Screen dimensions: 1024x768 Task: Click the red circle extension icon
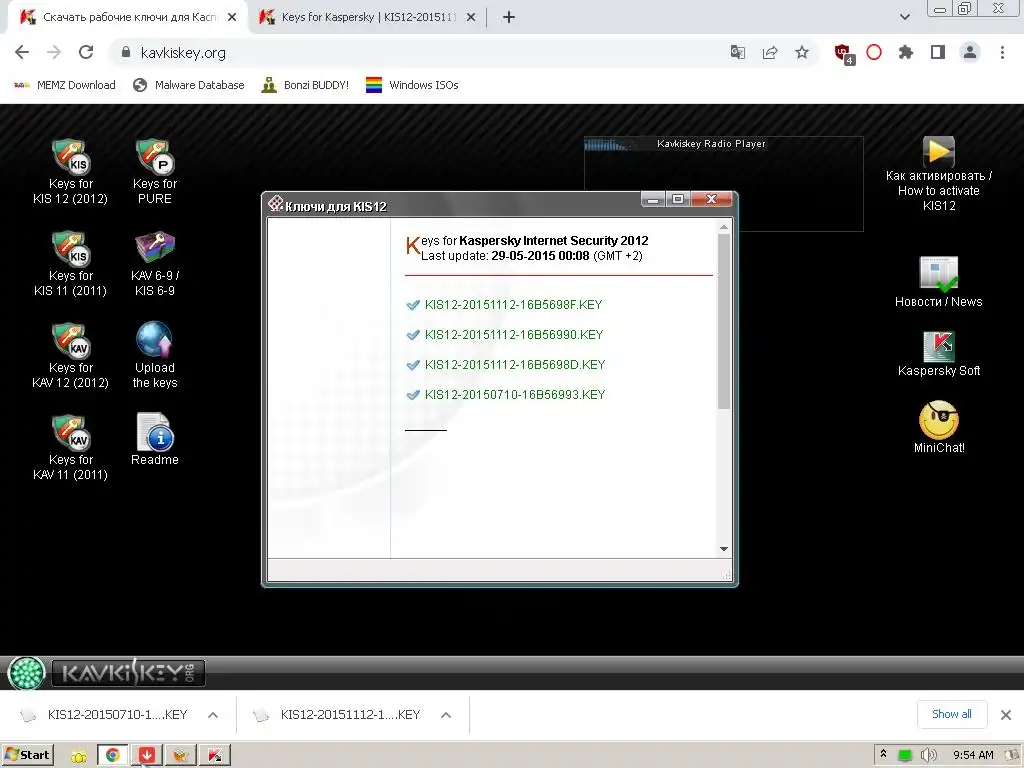tap(874, 52)
